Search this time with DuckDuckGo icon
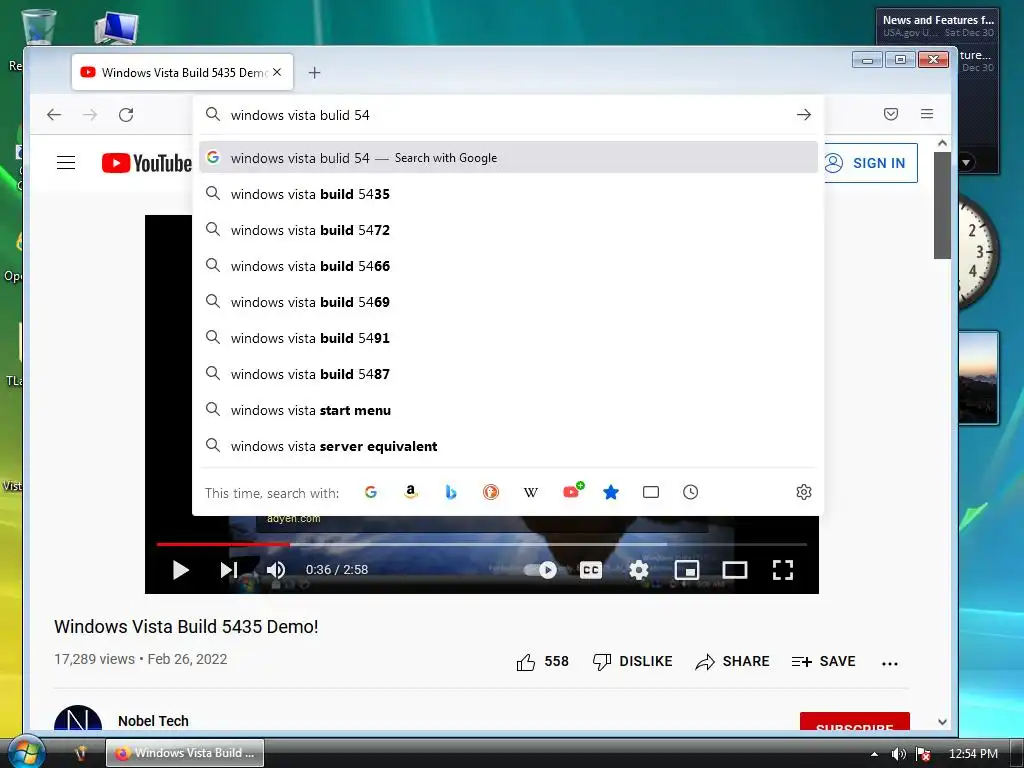 pos(490,492)
